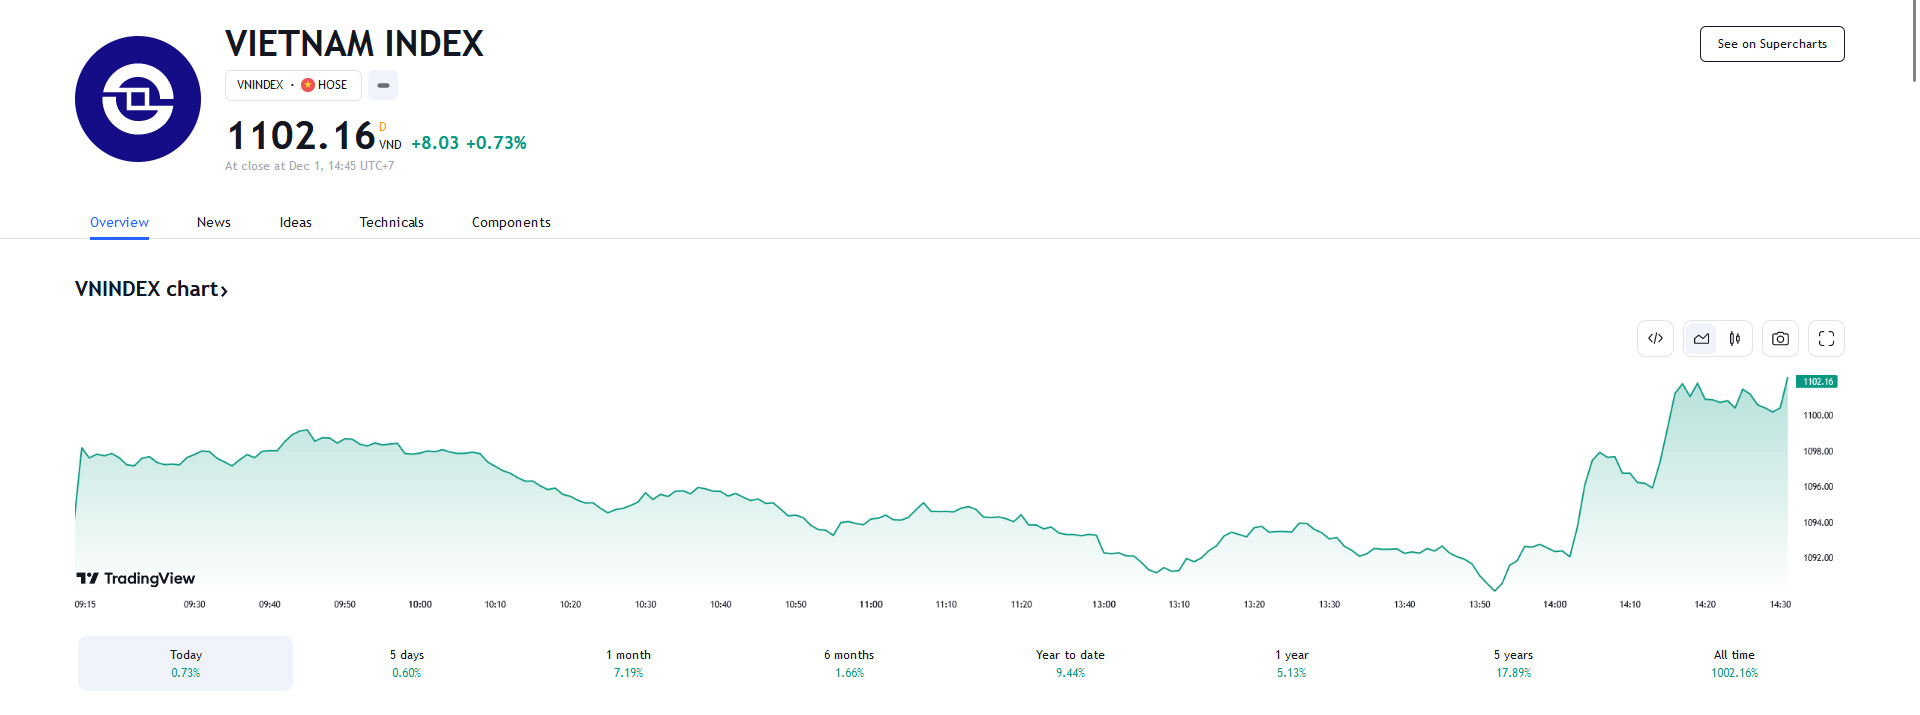
Task: Click the 1102.16 price label on axis
Action: pyautogui.click(x=1817, y=382)
